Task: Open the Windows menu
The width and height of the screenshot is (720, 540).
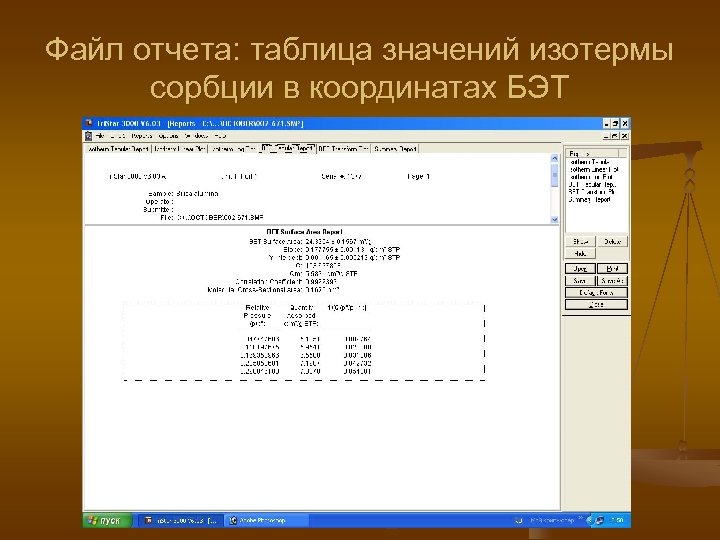Action: click(196, 136)
